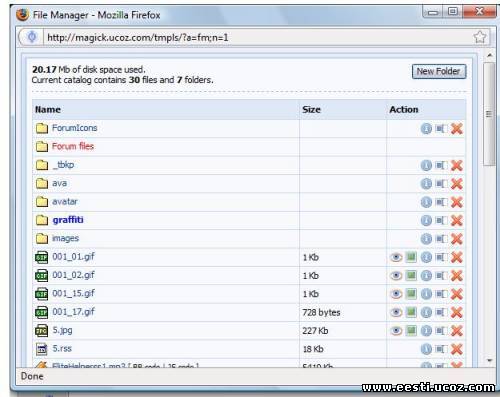
Task: Click the info icon for _tbkp folder
Action: coord(426,165)
